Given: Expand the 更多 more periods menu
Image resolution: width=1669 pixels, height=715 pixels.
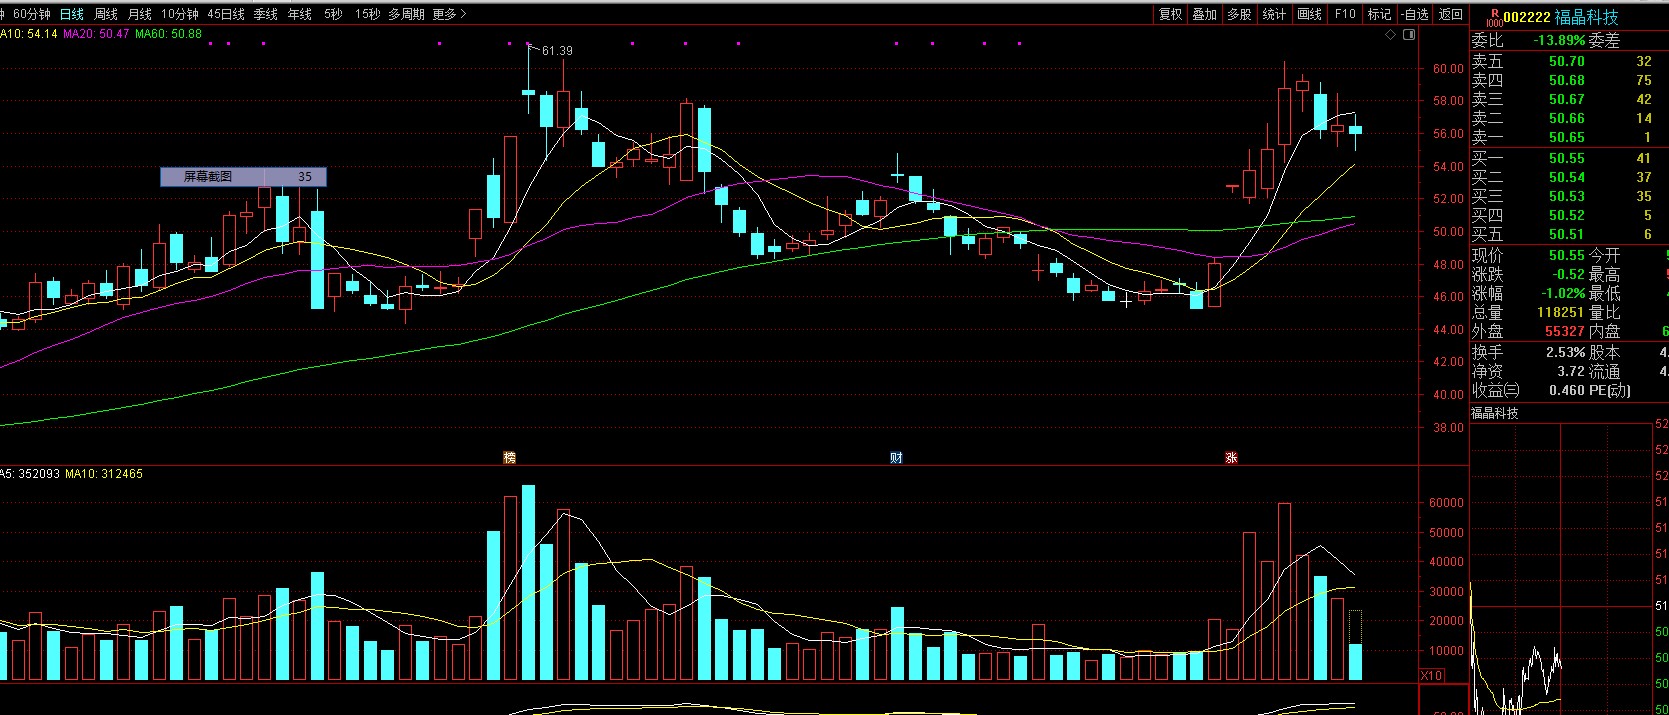Looking at the screenshot, I should [x=449, y=14].
